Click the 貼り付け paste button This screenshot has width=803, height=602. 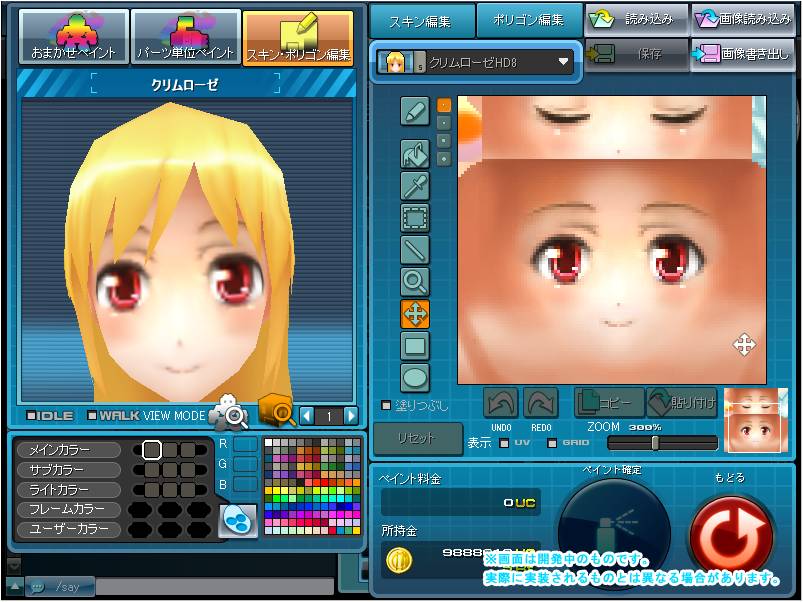[682, 403]
